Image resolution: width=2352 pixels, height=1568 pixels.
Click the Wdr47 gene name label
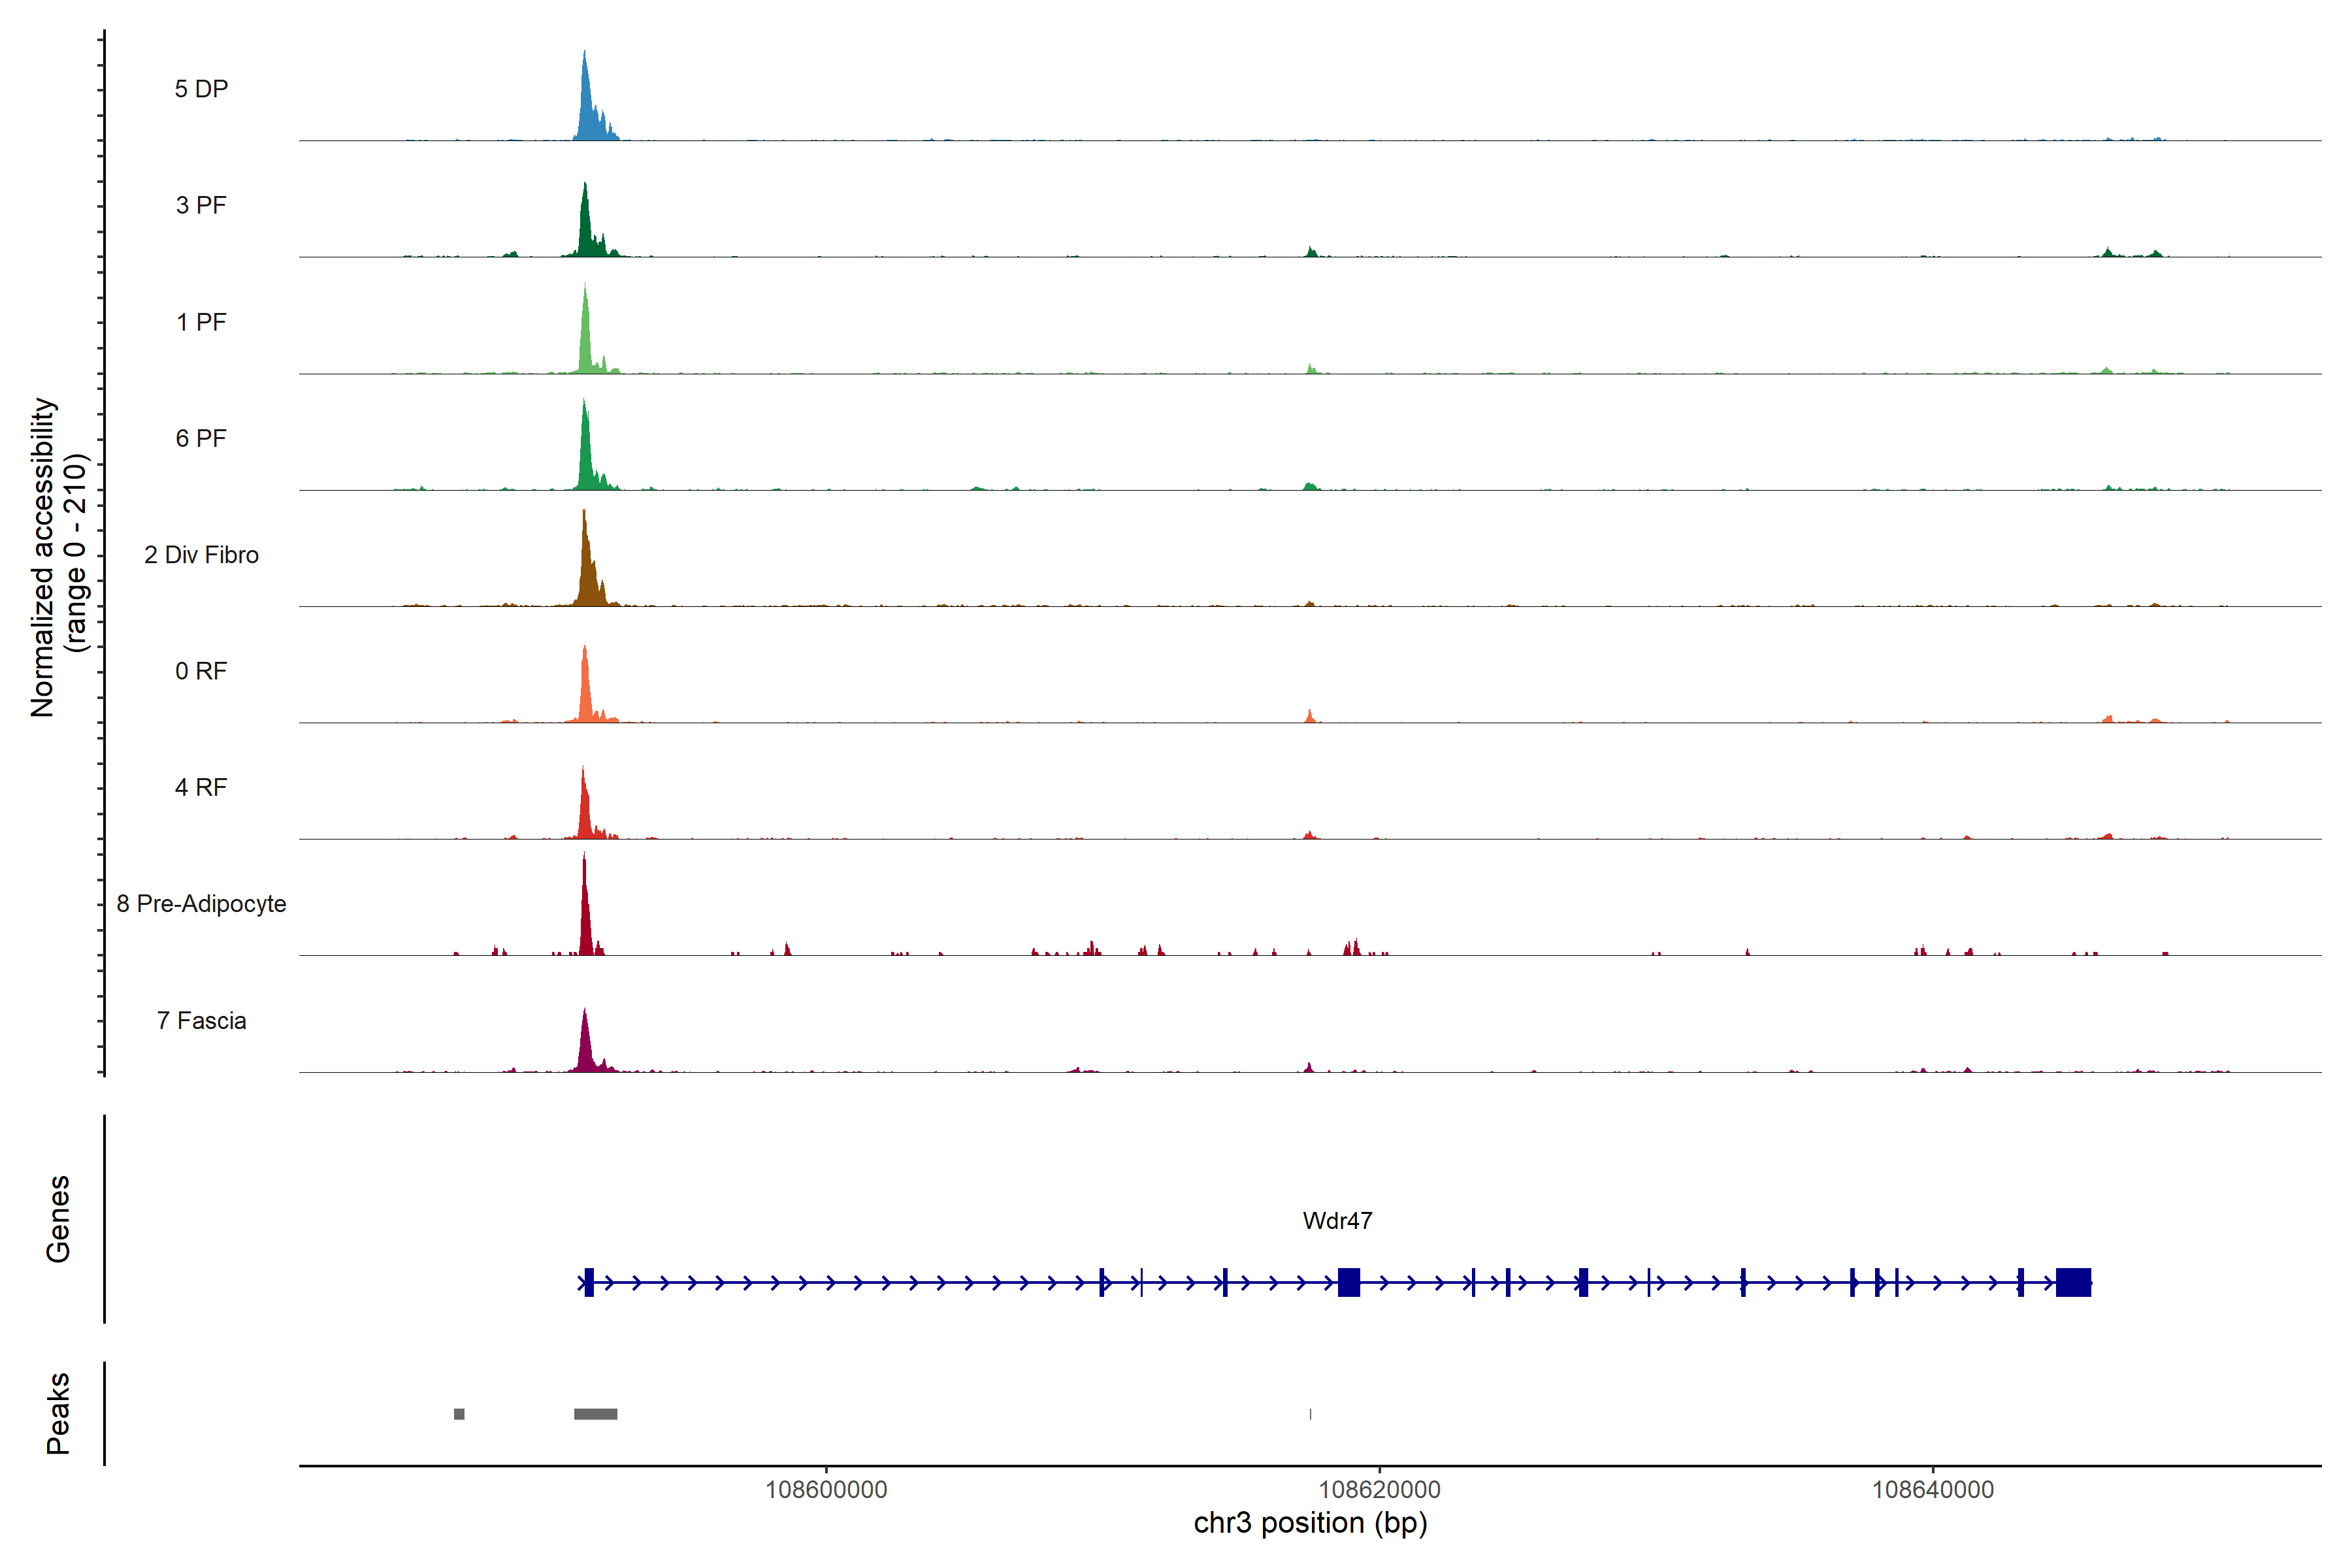(x=1337, y=1220)
